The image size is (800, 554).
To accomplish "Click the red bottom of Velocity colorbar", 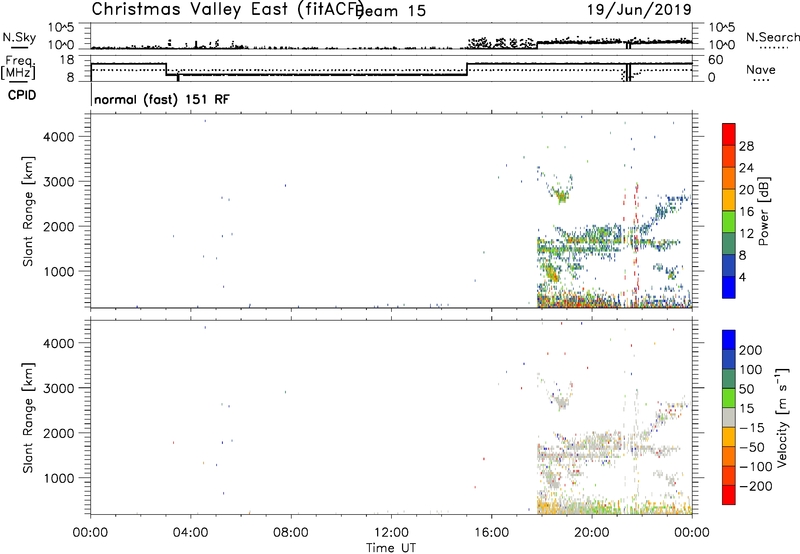I will click(x=729, y=495).
